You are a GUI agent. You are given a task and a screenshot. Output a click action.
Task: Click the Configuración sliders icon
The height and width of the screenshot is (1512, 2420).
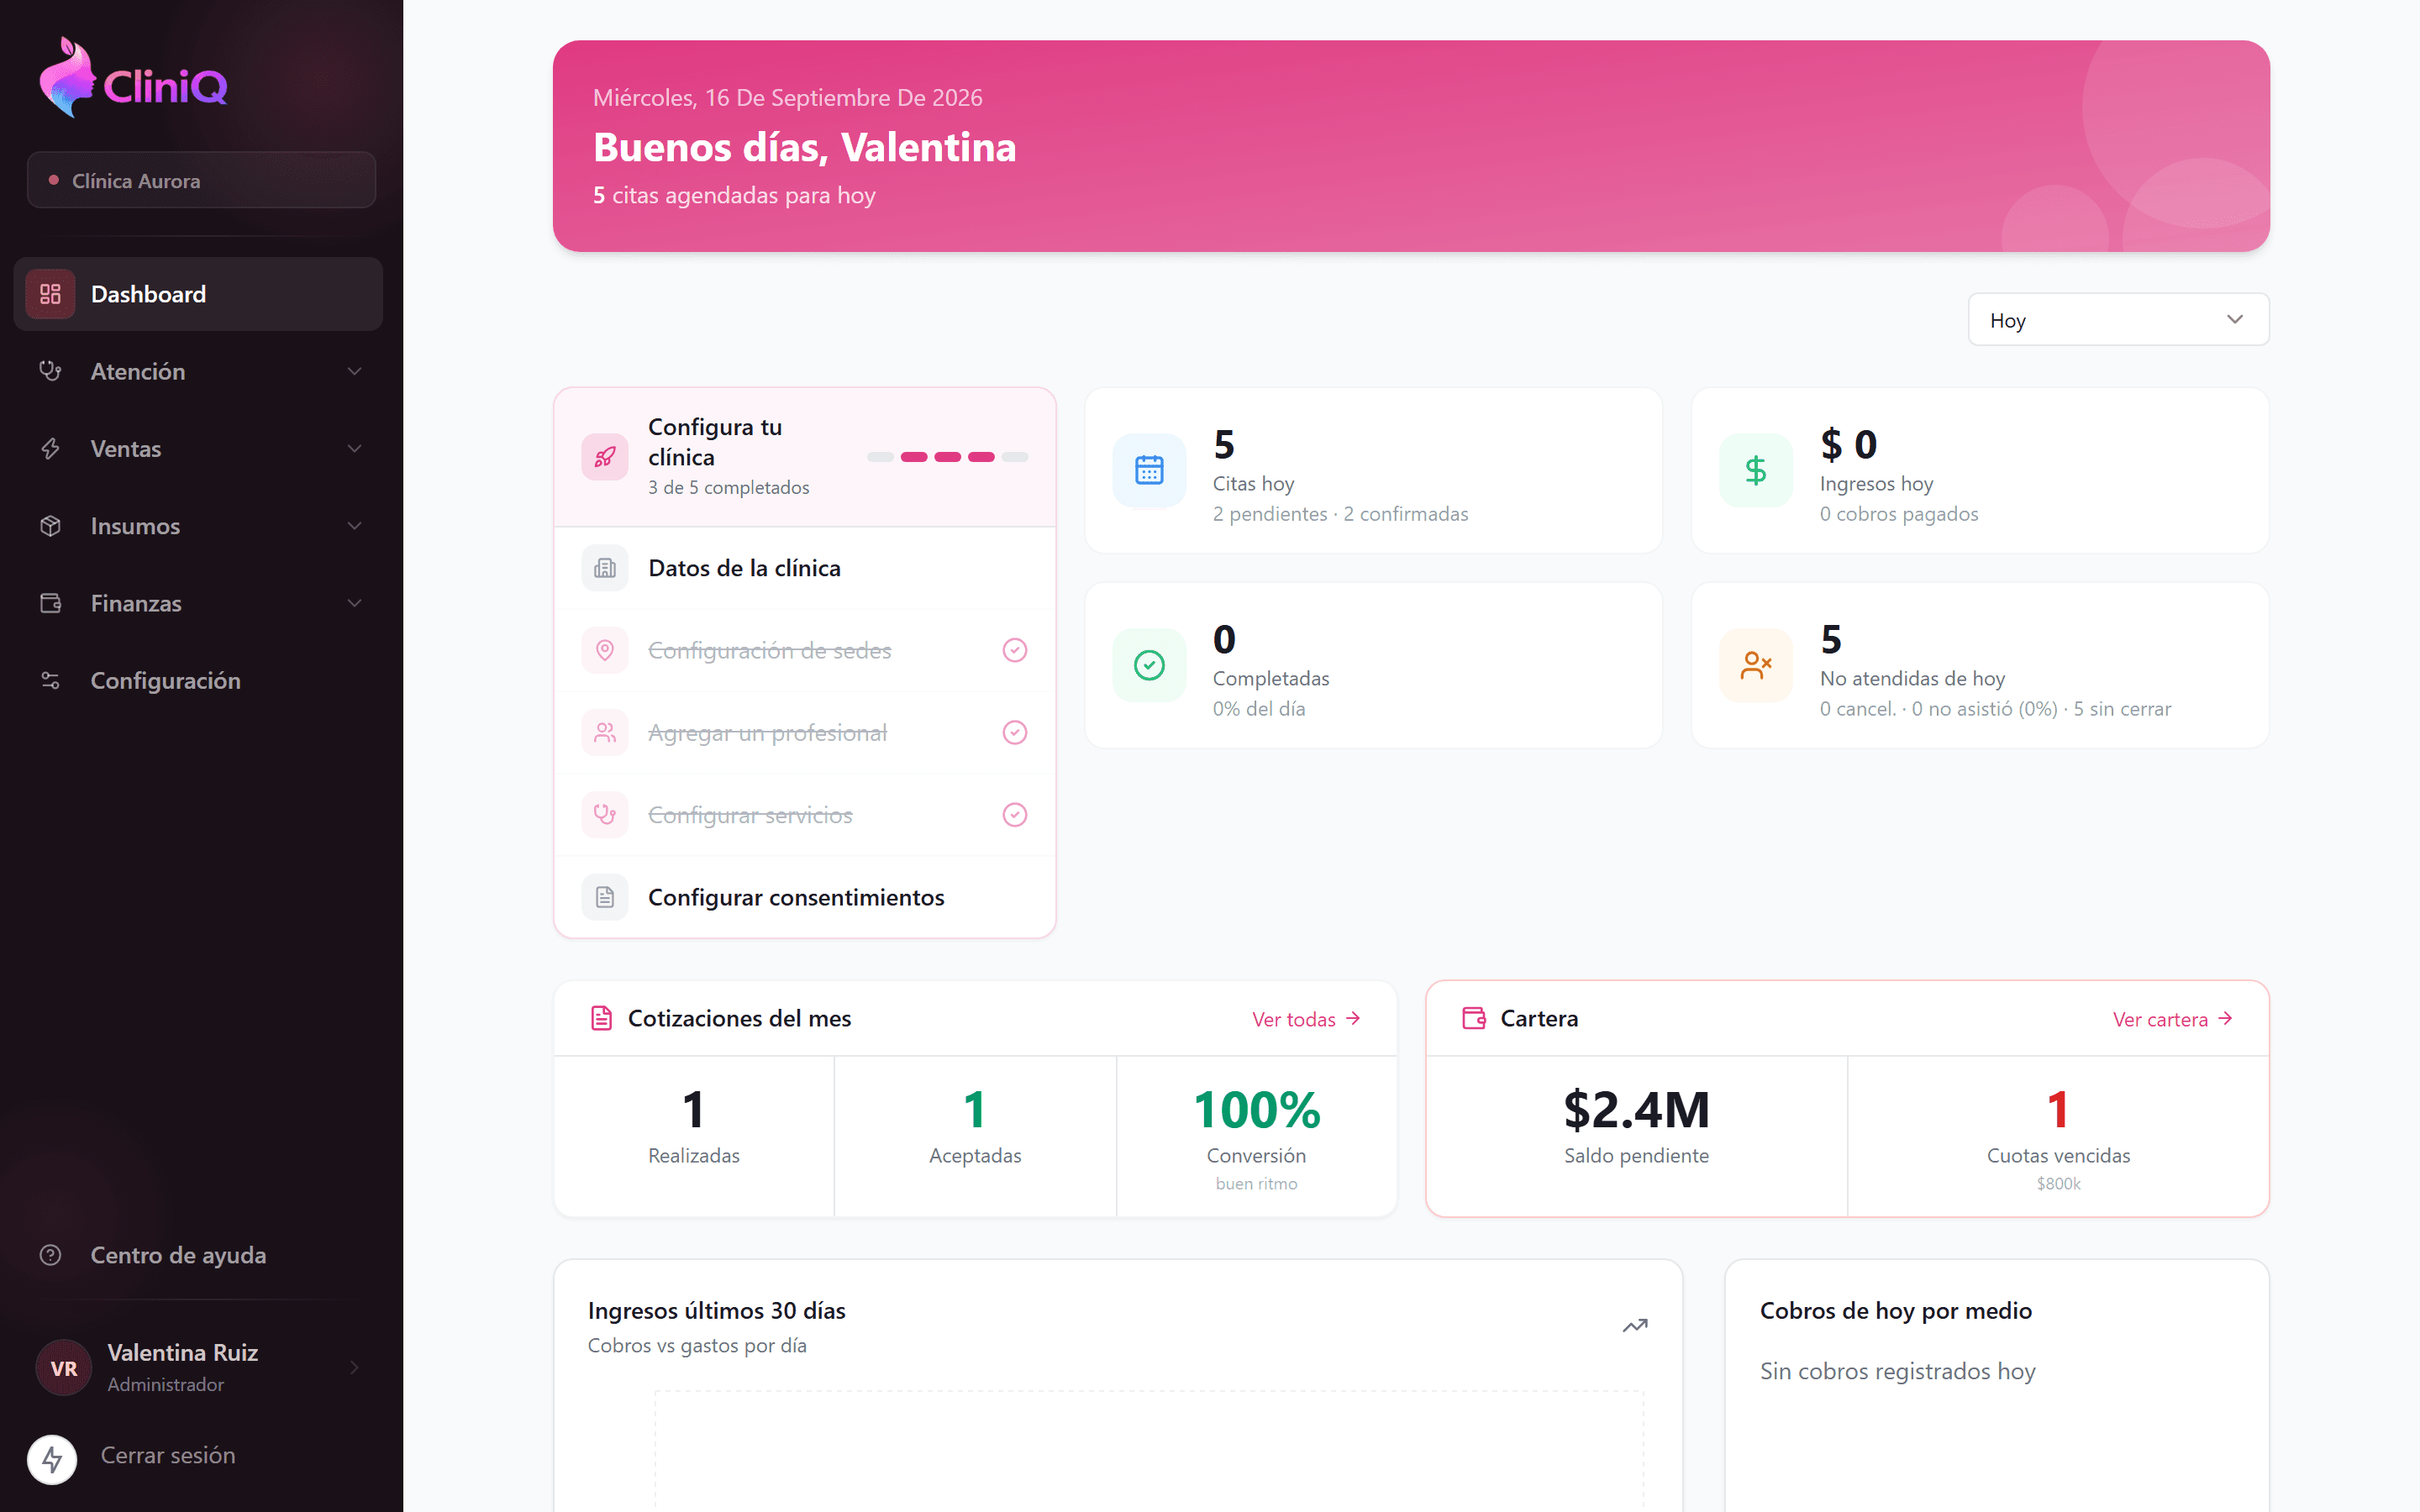50,680
